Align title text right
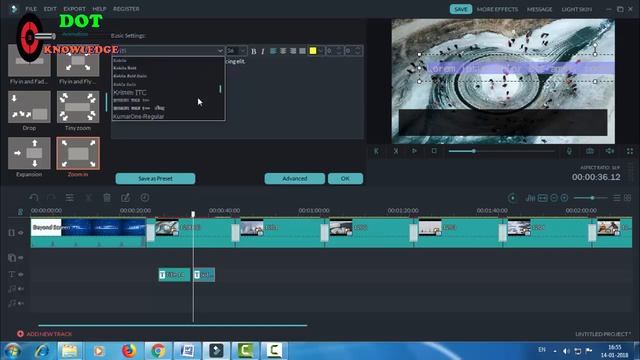This screenshot has height=360, width=640. pos(293,51)
